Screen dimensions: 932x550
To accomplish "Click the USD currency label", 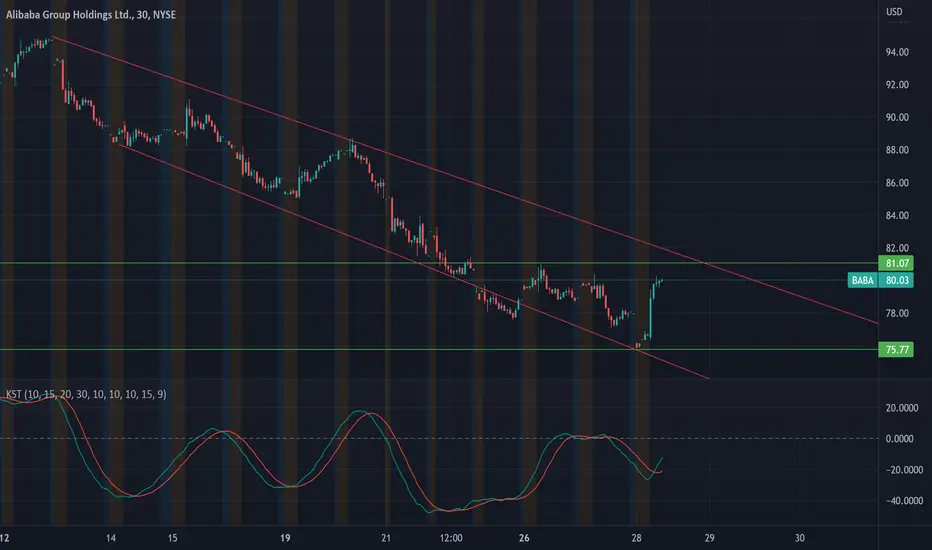I will click(x=894, y=12).
